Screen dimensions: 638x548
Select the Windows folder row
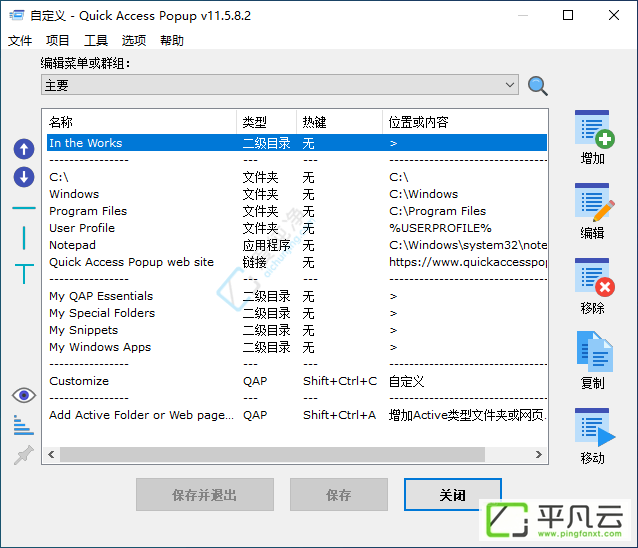point(297,194)
